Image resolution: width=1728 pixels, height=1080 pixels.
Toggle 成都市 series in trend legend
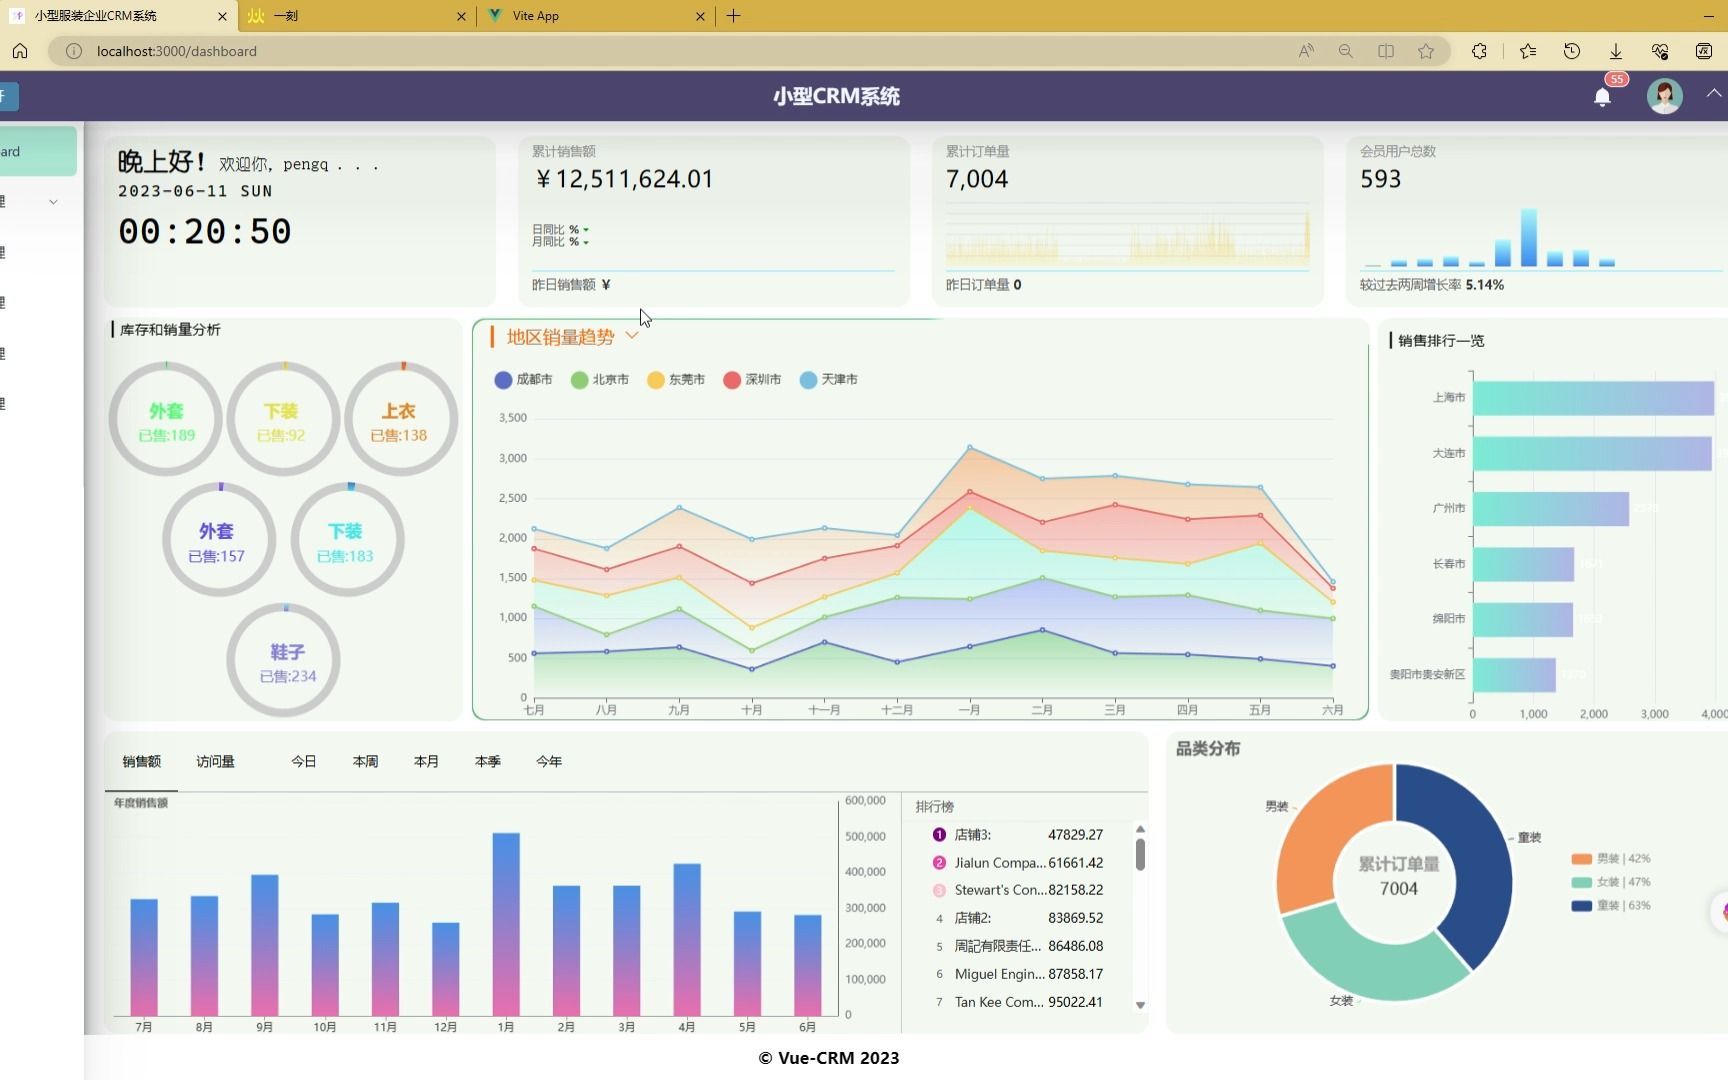click(x=523, y=380)
